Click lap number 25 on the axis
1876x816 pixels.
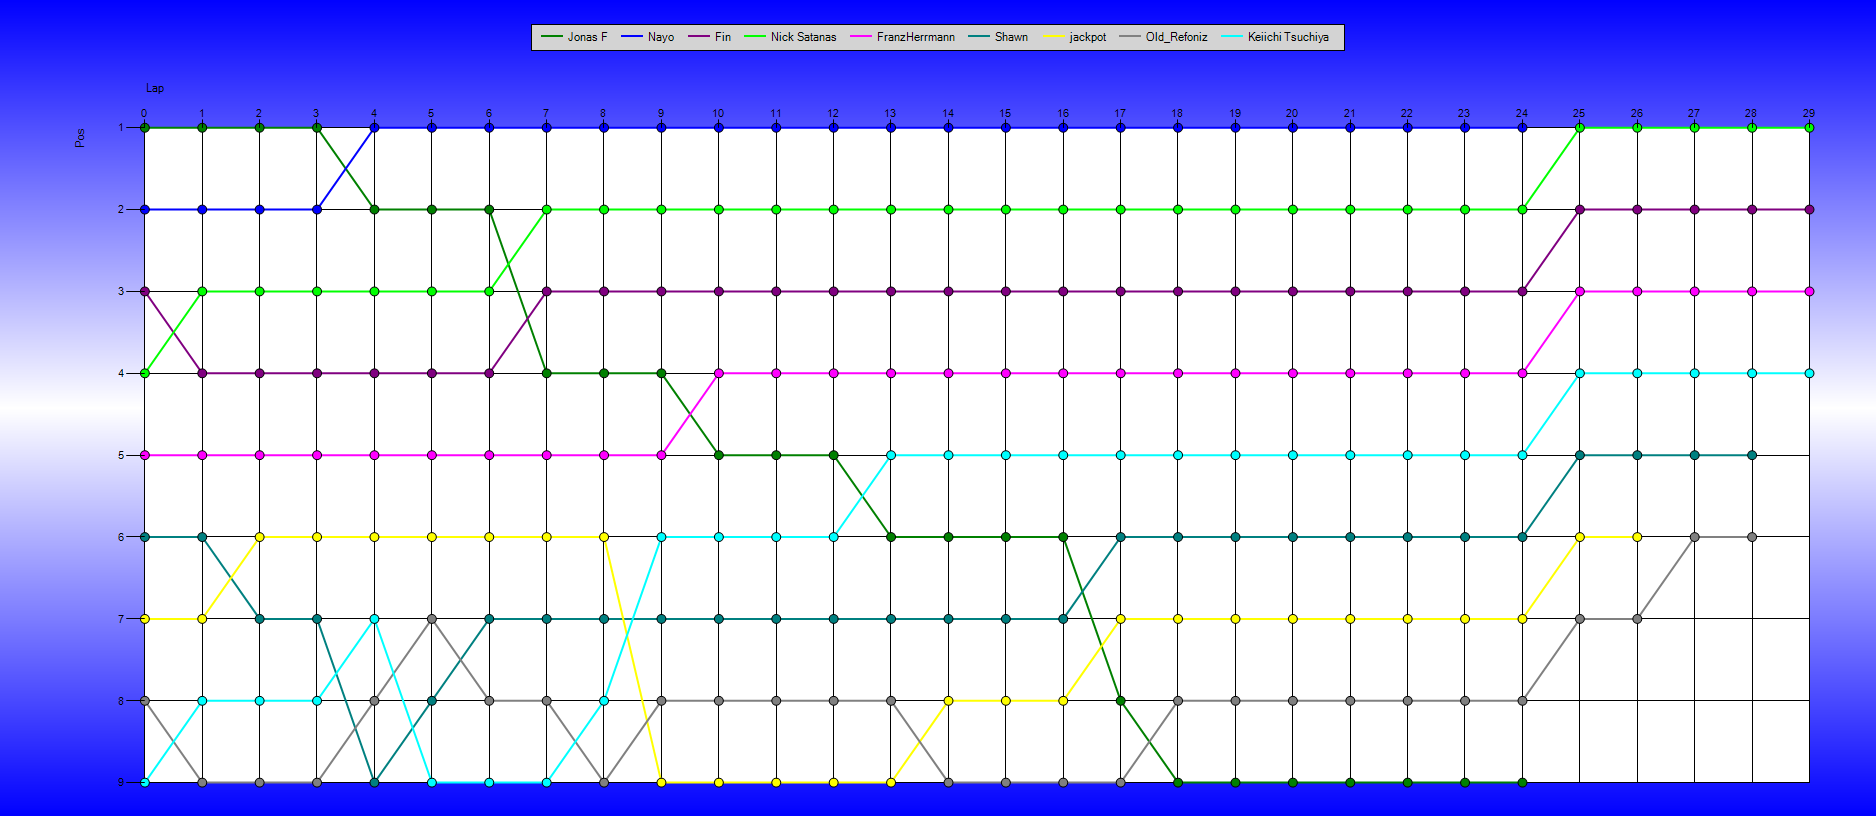(1579, 113)
